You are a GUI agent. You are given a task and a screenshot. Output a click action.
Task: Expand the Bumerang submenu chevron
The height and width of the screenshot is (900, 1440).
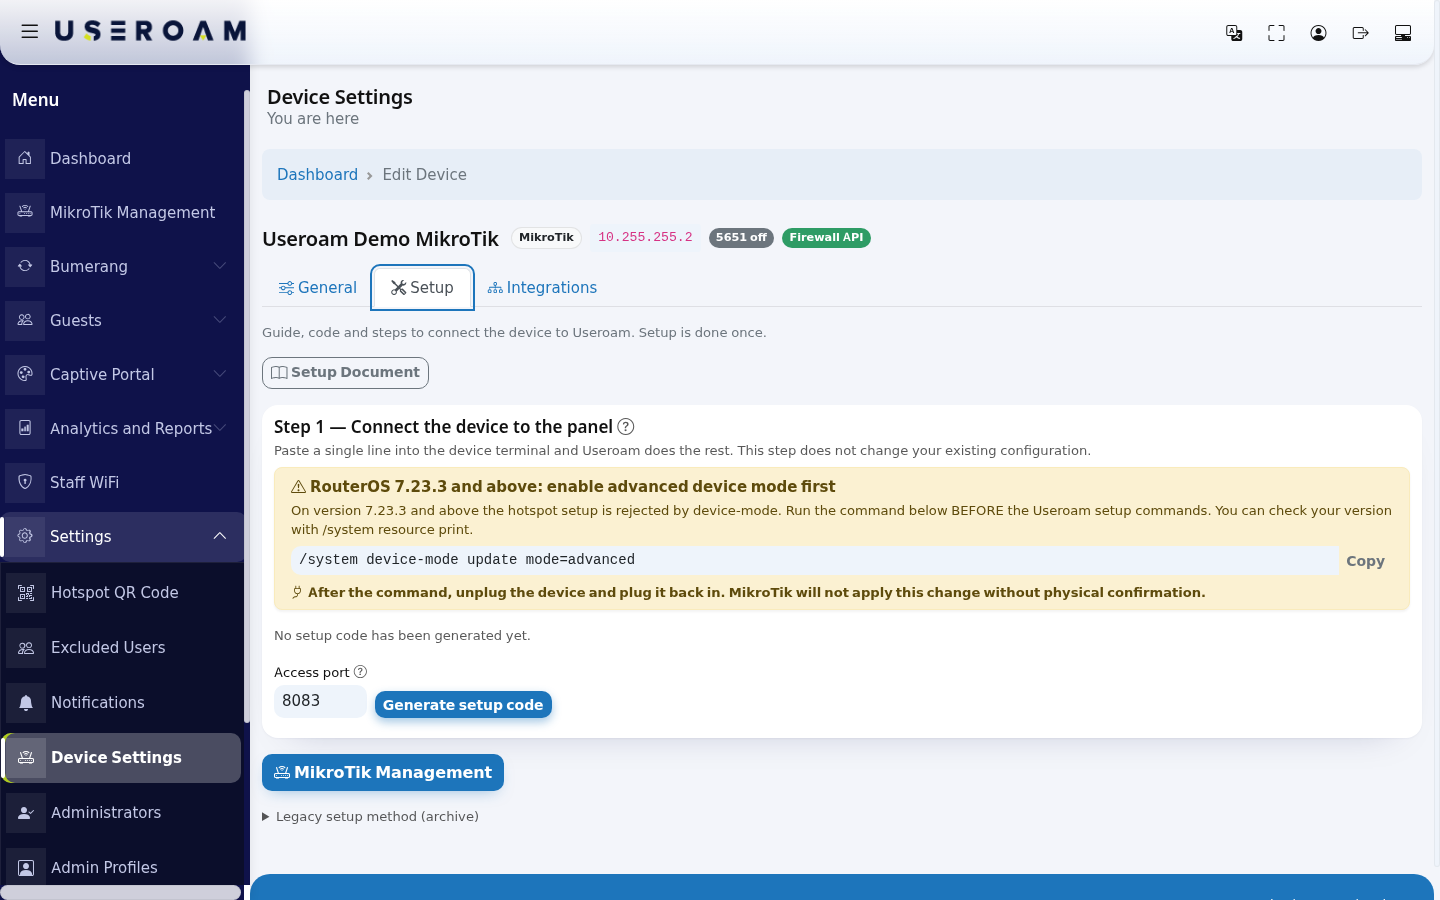[x=220, y=266]
